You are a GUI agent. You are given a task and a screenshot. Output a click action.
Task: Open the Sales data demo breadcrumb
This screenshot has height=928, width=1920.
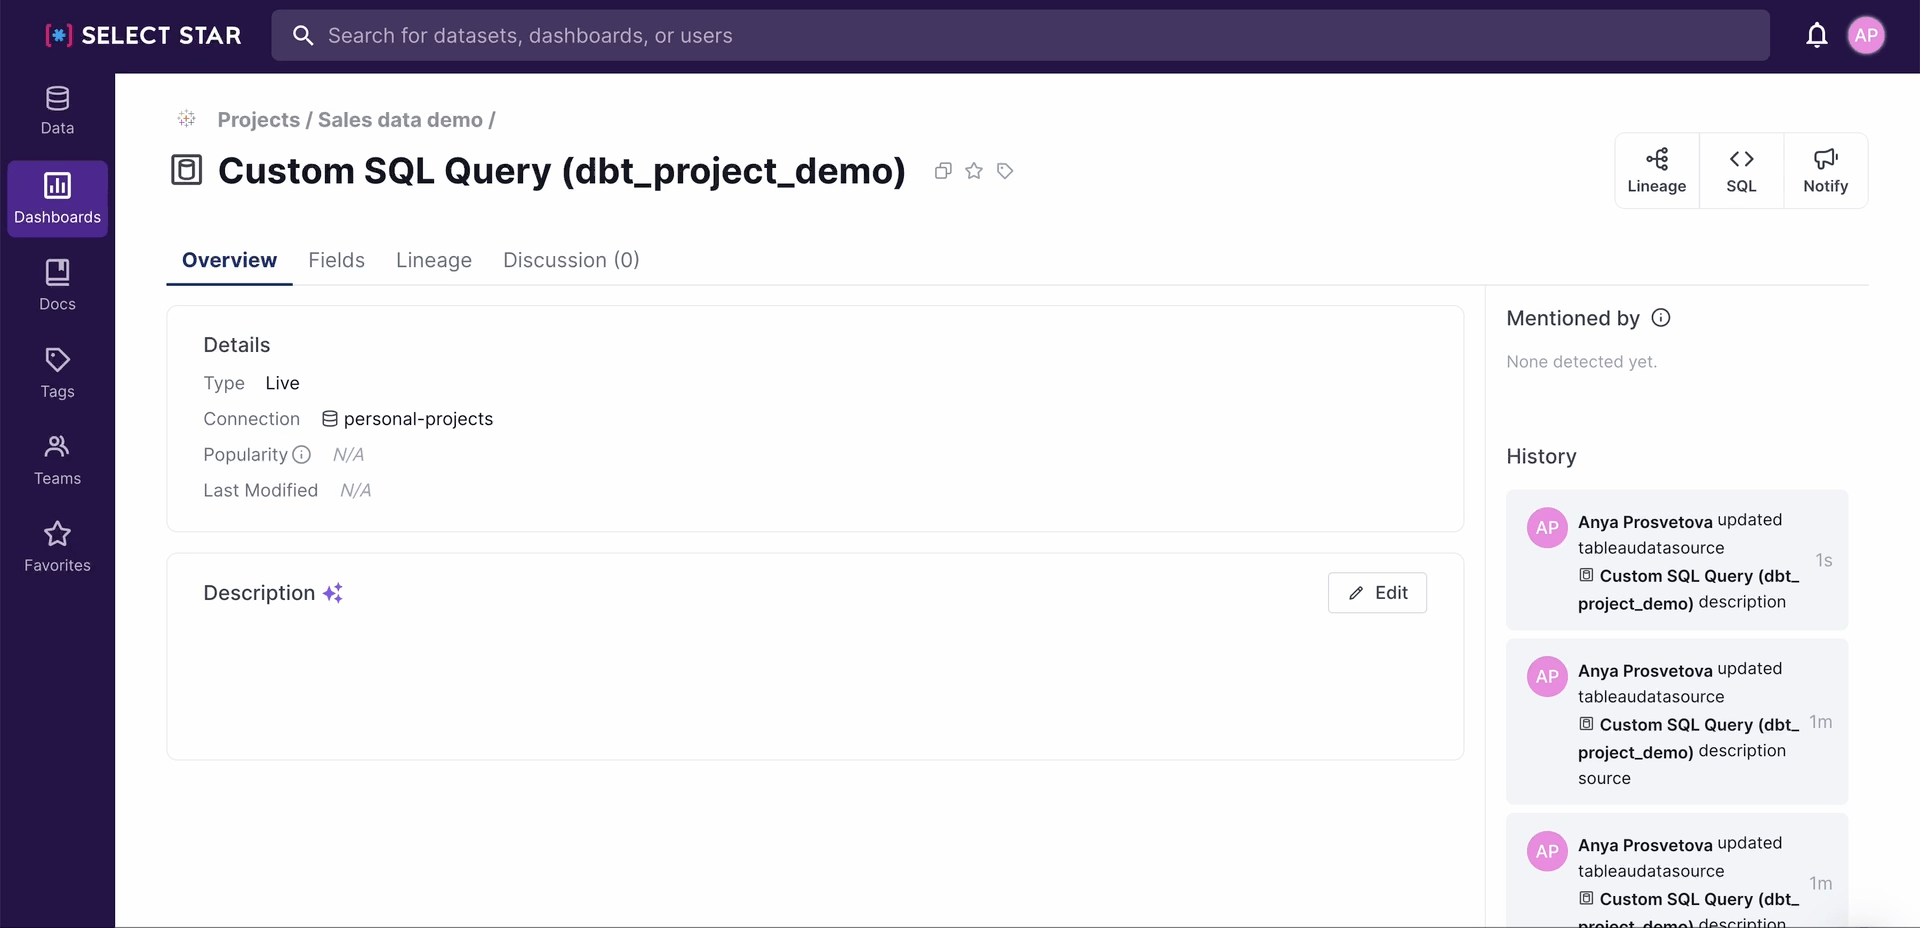pos(400,120)
